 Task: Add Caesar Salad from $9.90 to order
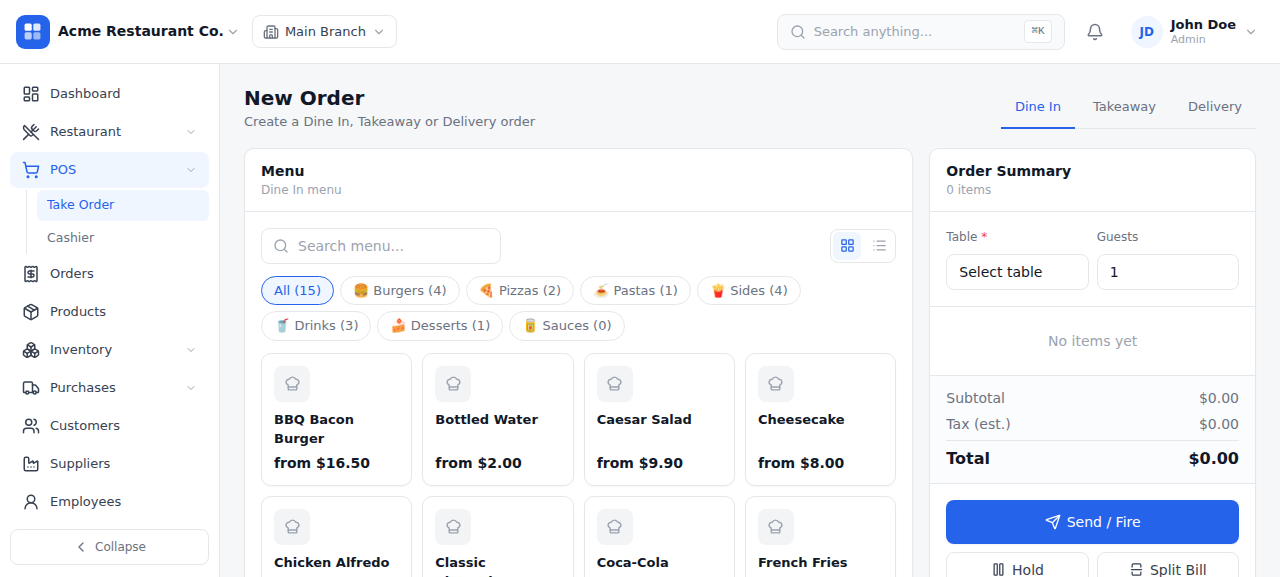tap(659, 419)
